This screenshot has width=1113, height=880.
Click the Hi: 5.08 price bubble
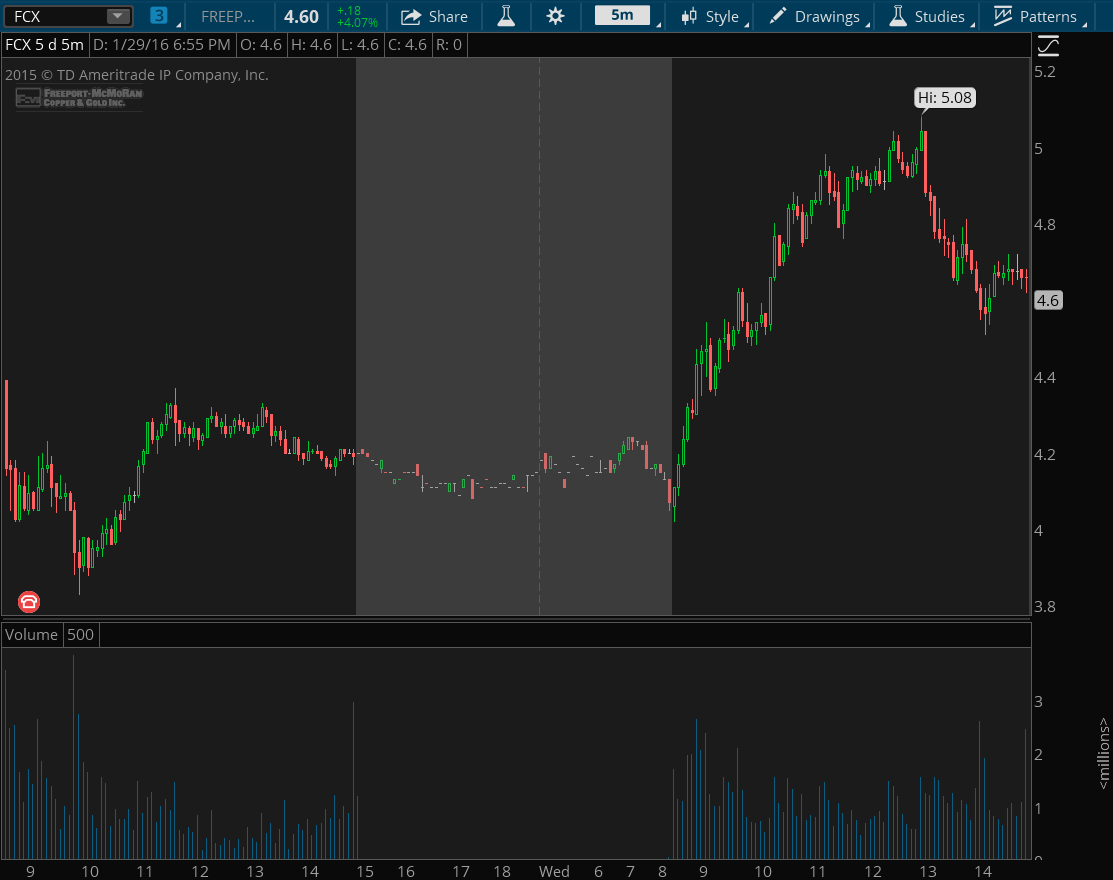click(x=945, y=98)
